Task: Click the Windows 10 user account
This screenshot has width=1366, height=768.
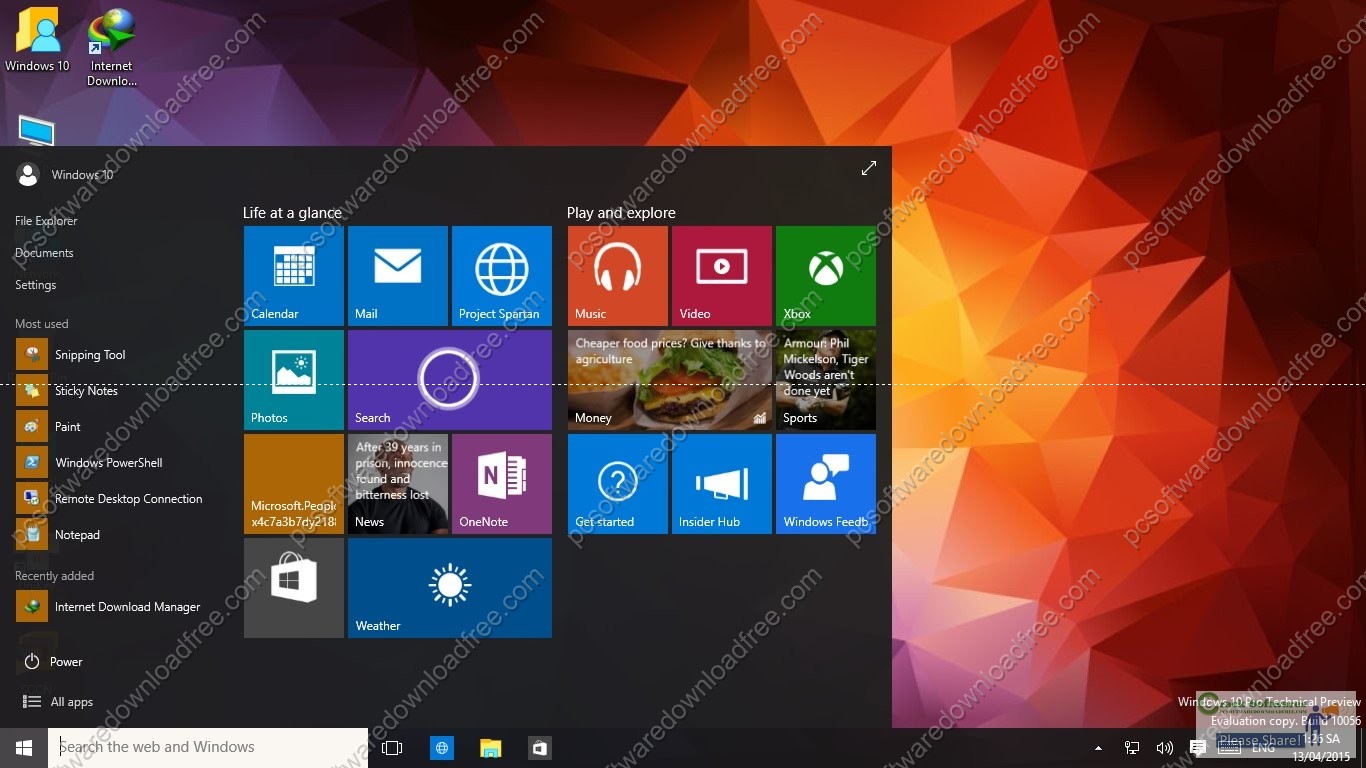Action: (x=64, y=174)
